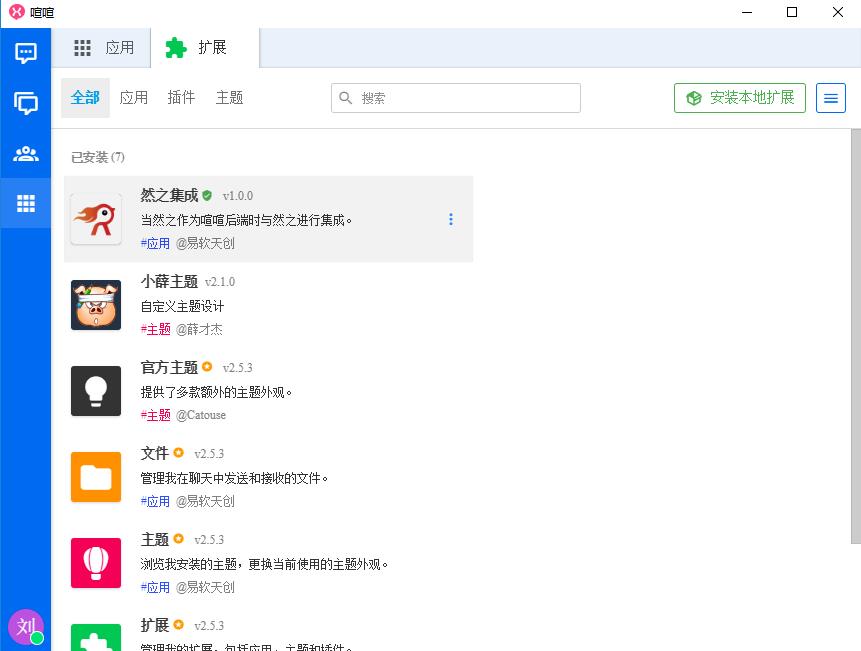Viewport: 861px width, 651px height.
Task: Click the 然之集成 extension icon
Action: coord(96,219)
